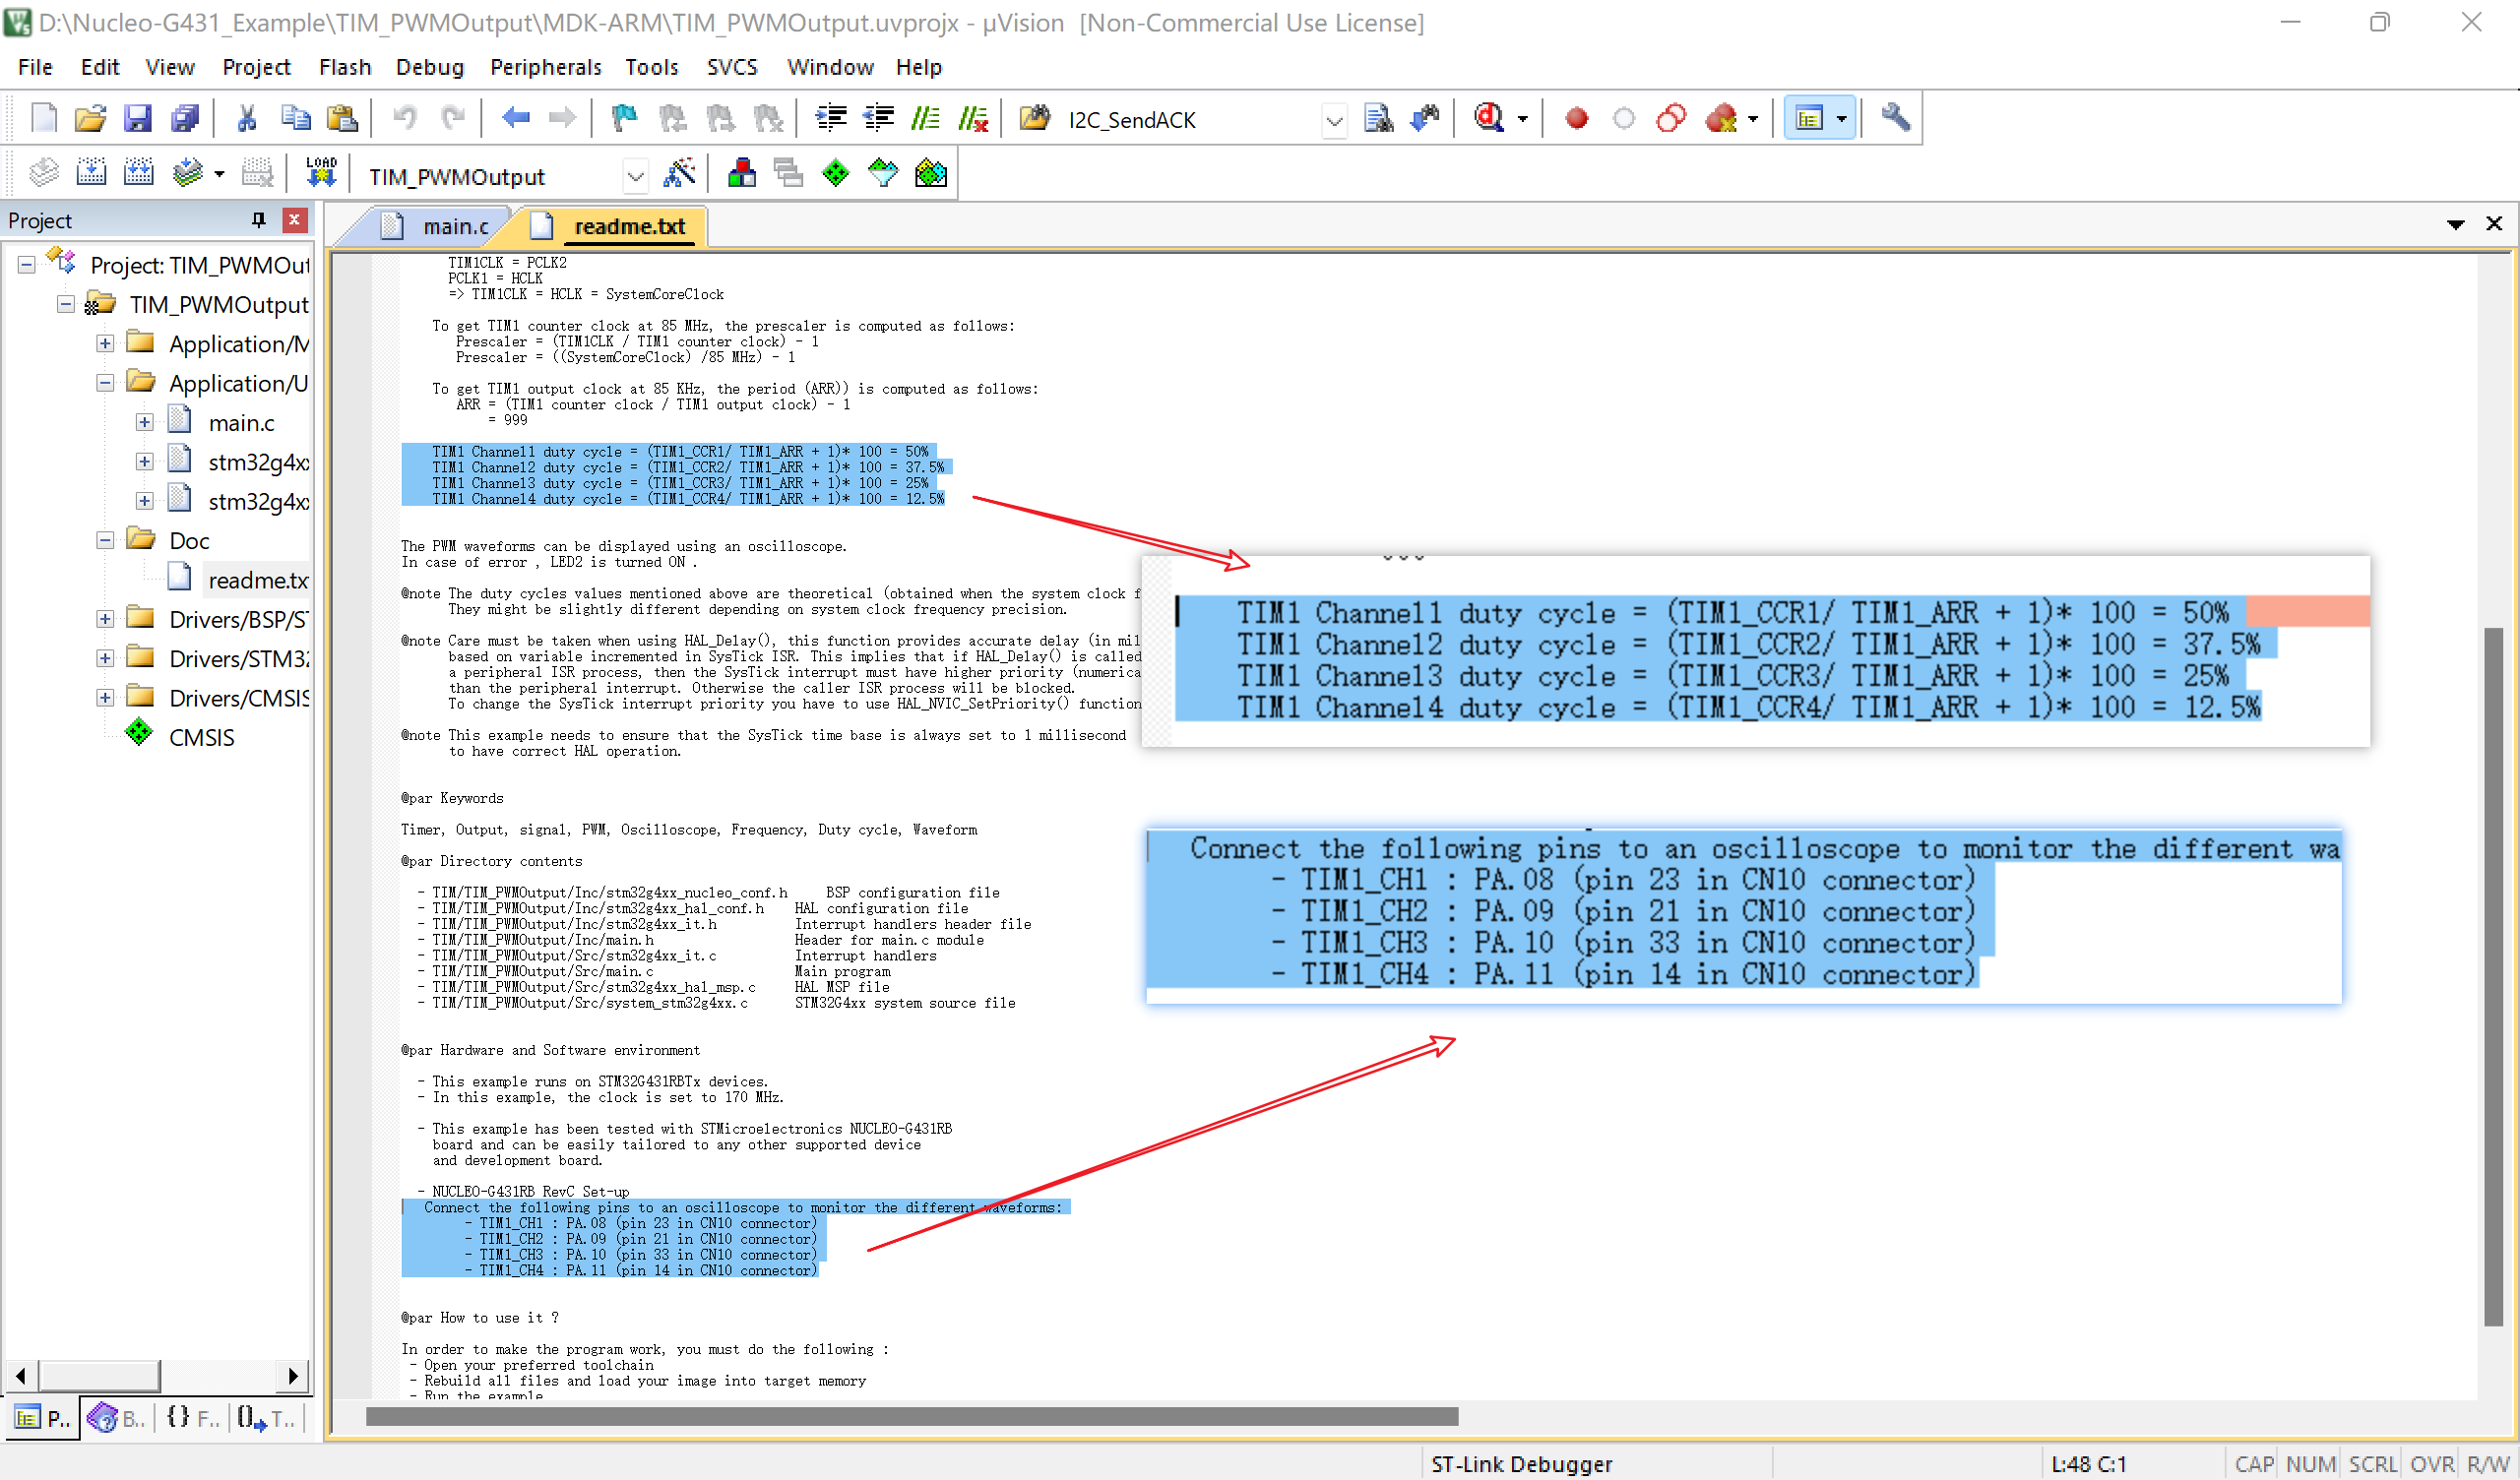Kill all breakpoints icon

pyautogui.click(x=1721, y=118)
